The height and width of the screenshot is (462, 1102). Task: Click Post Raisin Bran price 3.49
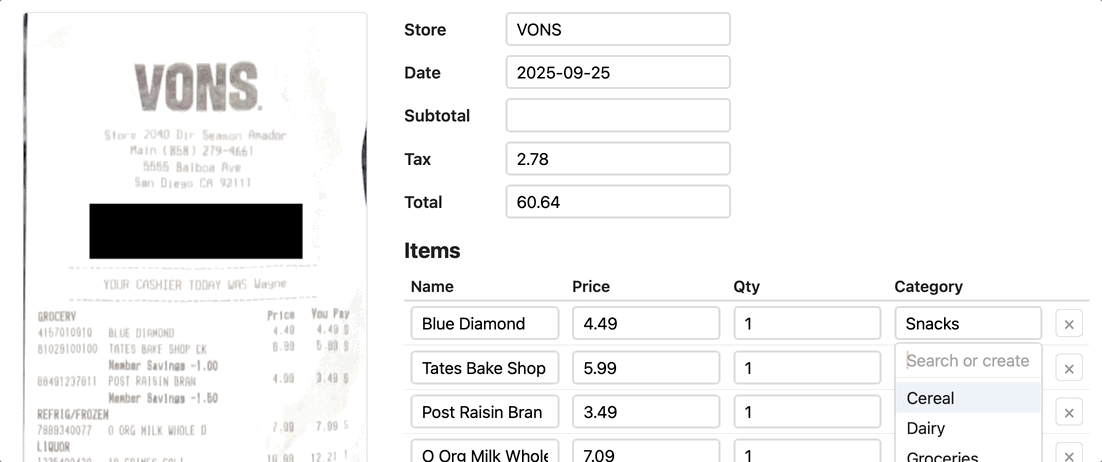click(x=646, y=412)
